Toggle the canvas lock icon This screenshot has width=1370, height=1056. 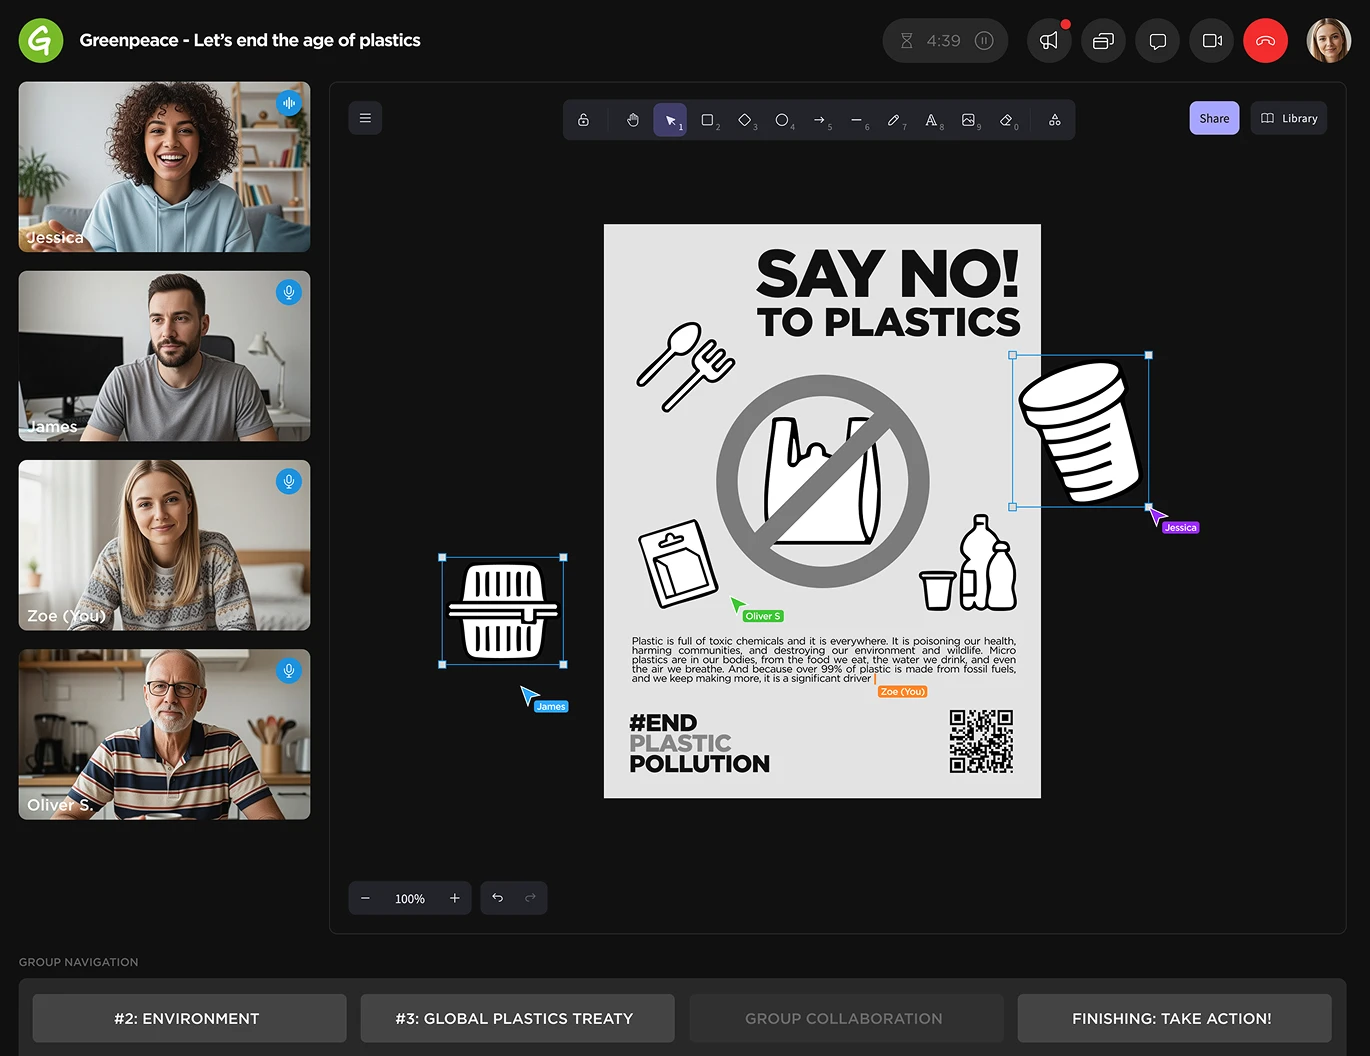tap(583, 120)
